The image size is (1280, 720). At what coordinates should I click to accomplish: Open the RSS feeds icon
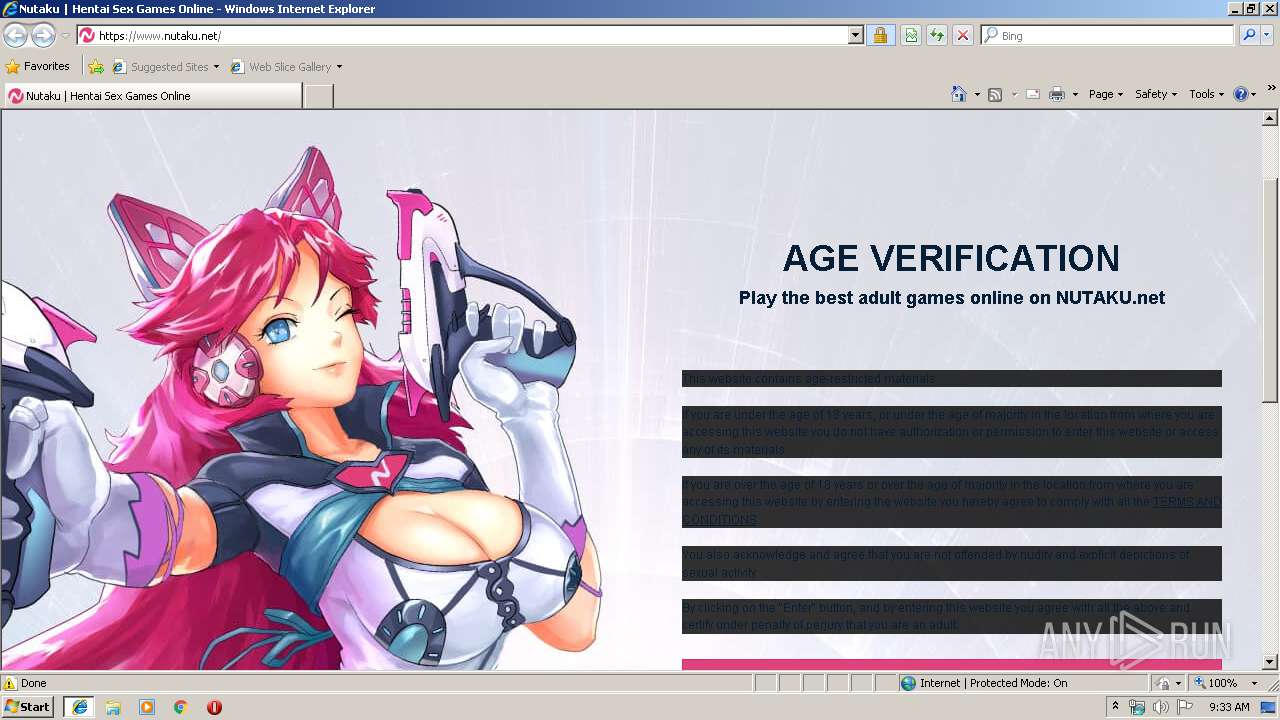pos(995,94)
